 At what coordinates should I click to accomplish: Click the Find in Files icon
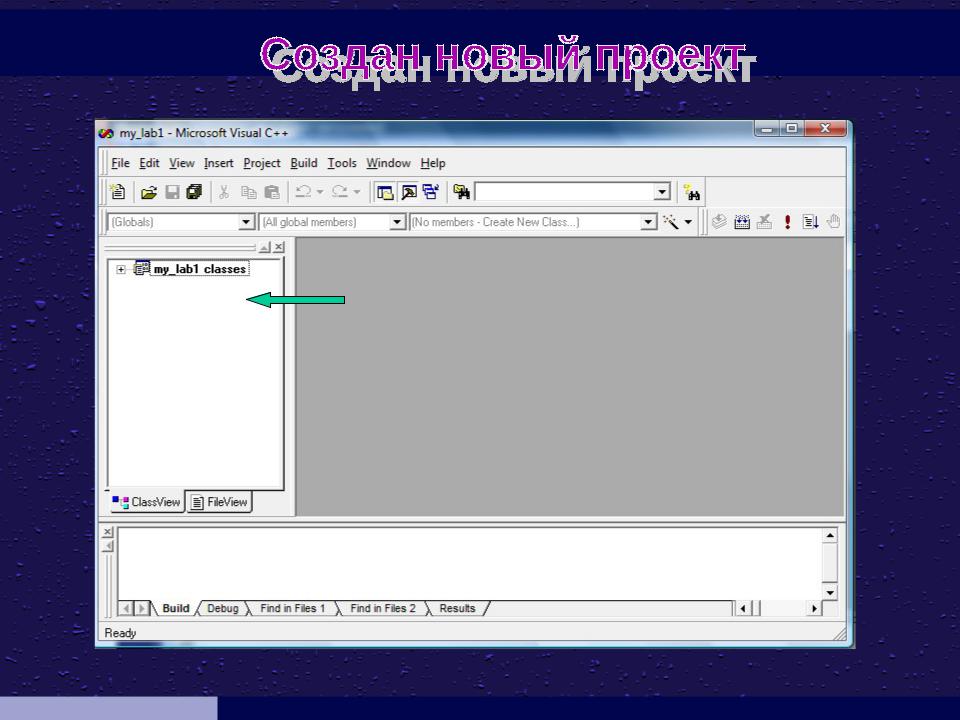pos(462,192)
